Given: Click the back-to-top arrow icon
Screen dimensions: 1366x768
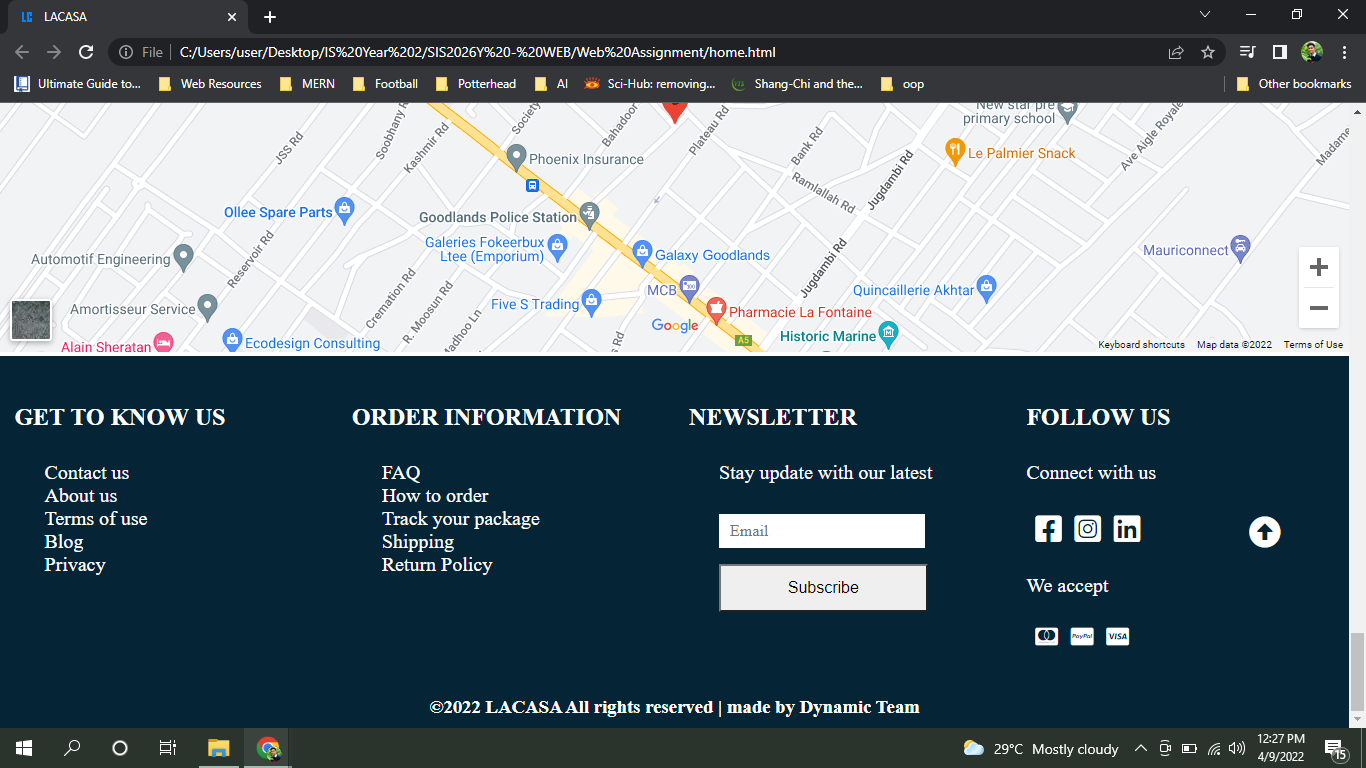Looking at the screenshot, I should [1264, 532].
